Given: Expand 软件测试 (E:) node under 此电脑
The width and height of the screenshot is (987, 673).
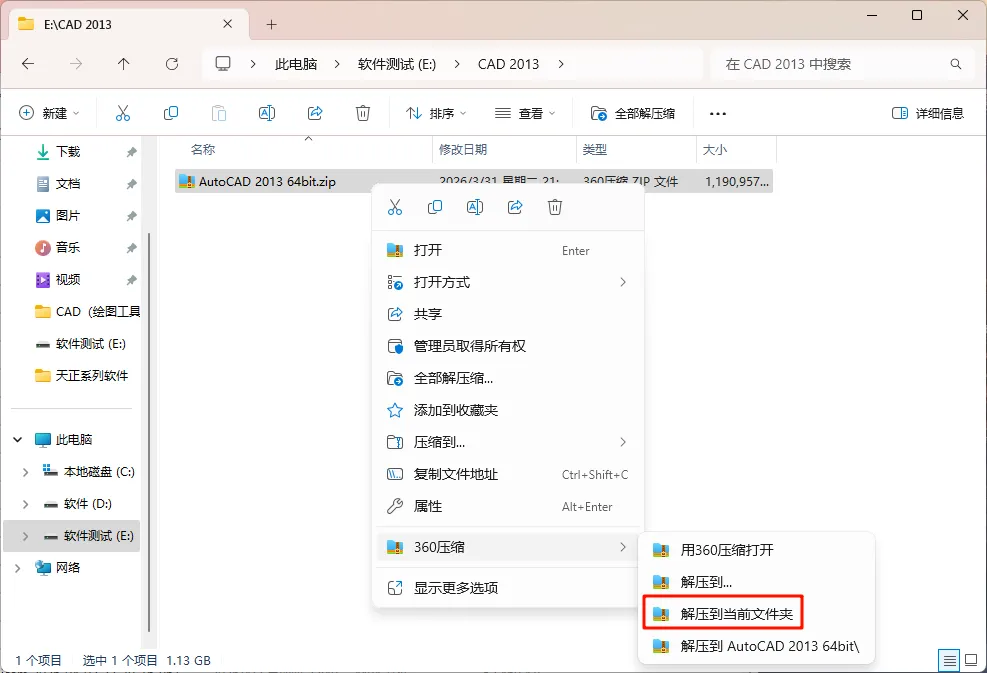Looking at the screenshot, I should 25,536.
